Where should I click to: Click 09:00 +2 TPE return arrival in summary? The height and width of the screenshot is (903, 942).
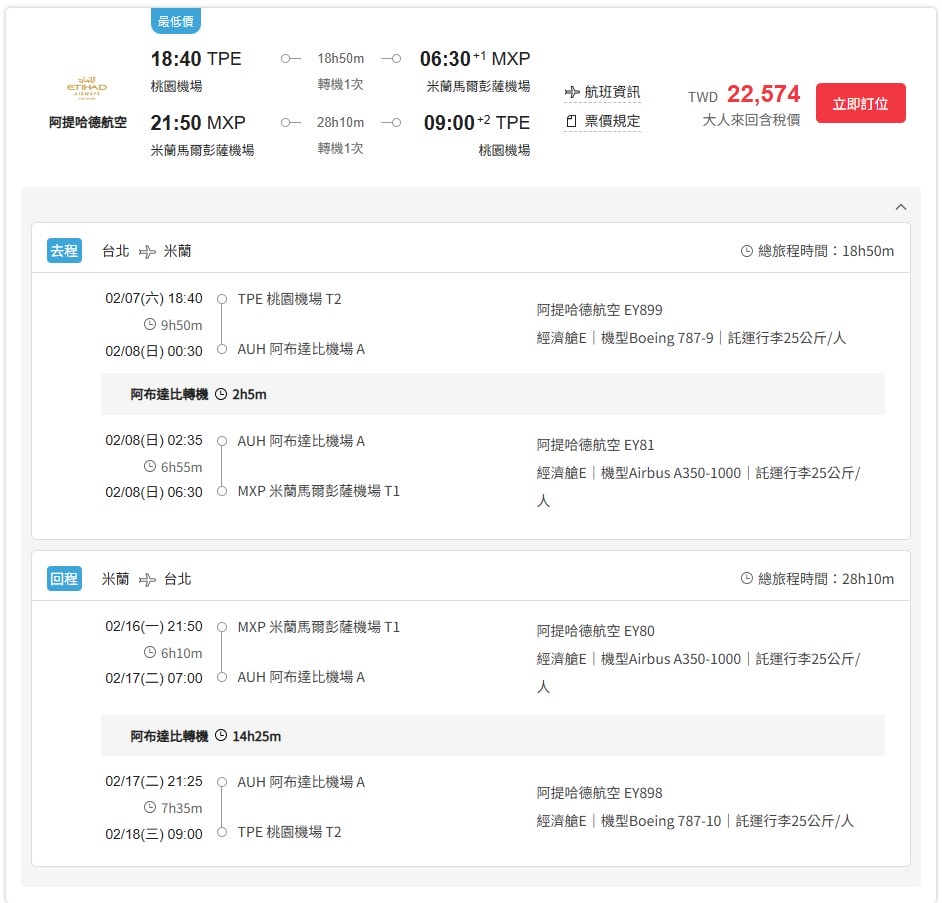tap(477, 123)
